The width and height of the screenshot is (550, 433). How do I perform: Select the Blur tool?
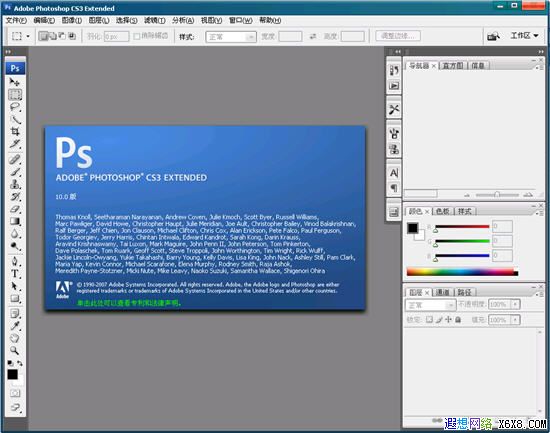[x=15, y=234]
